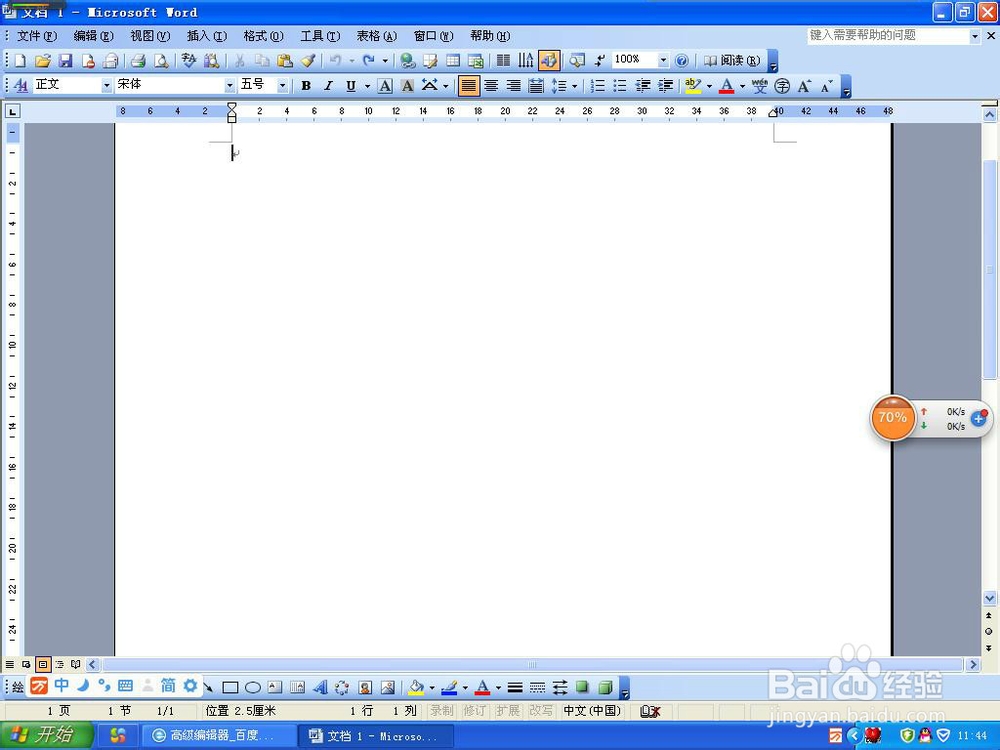
Task: Open phonetic guide (wén) tool
Action: 760,85
